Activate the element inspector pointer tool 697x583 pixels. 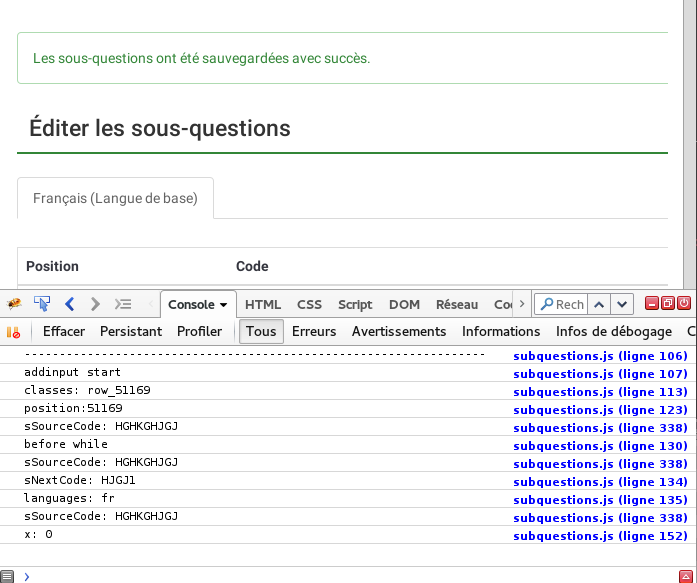click(42, 304)
